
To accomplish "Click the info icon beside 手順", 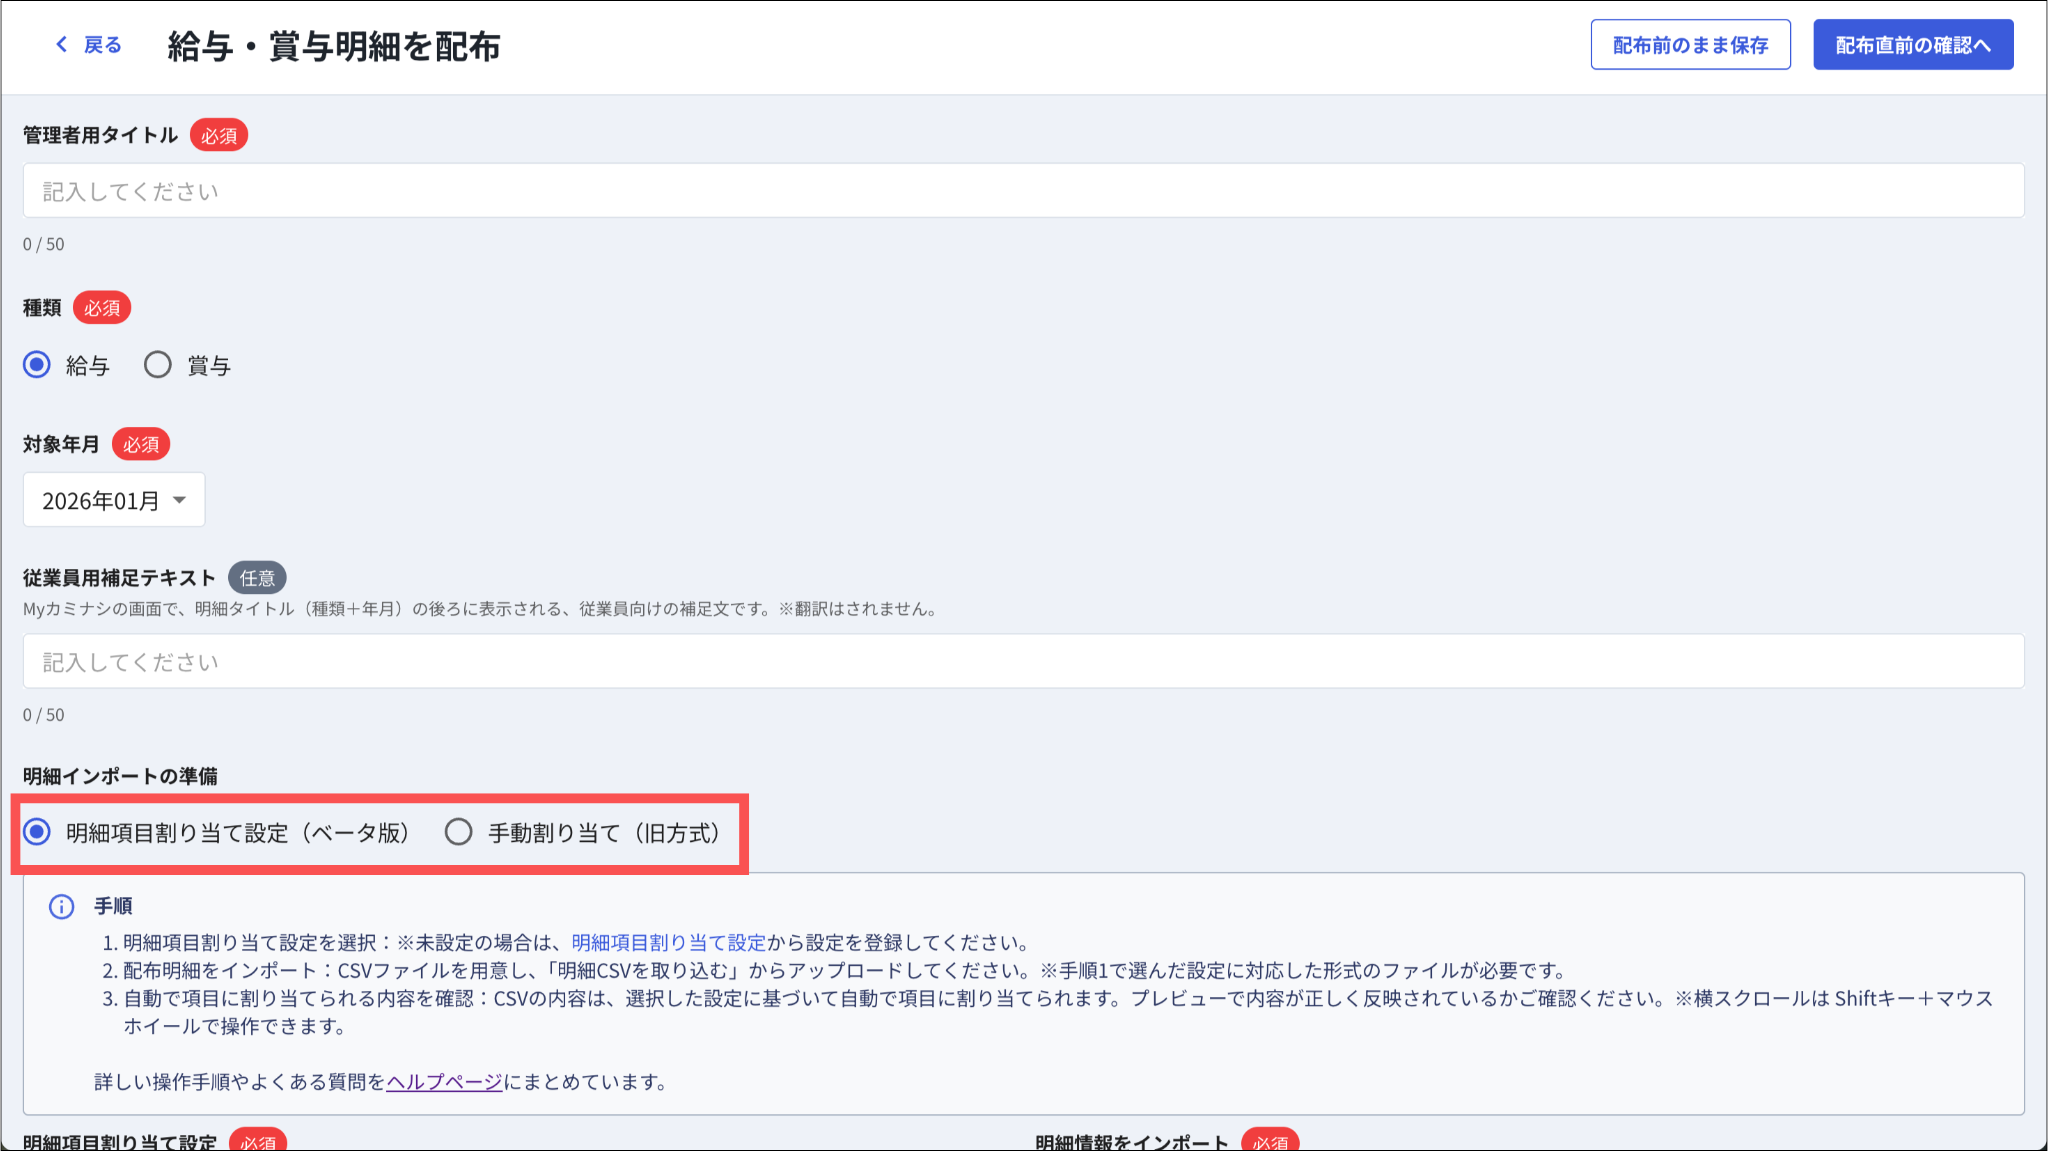I will pos(62,906).
